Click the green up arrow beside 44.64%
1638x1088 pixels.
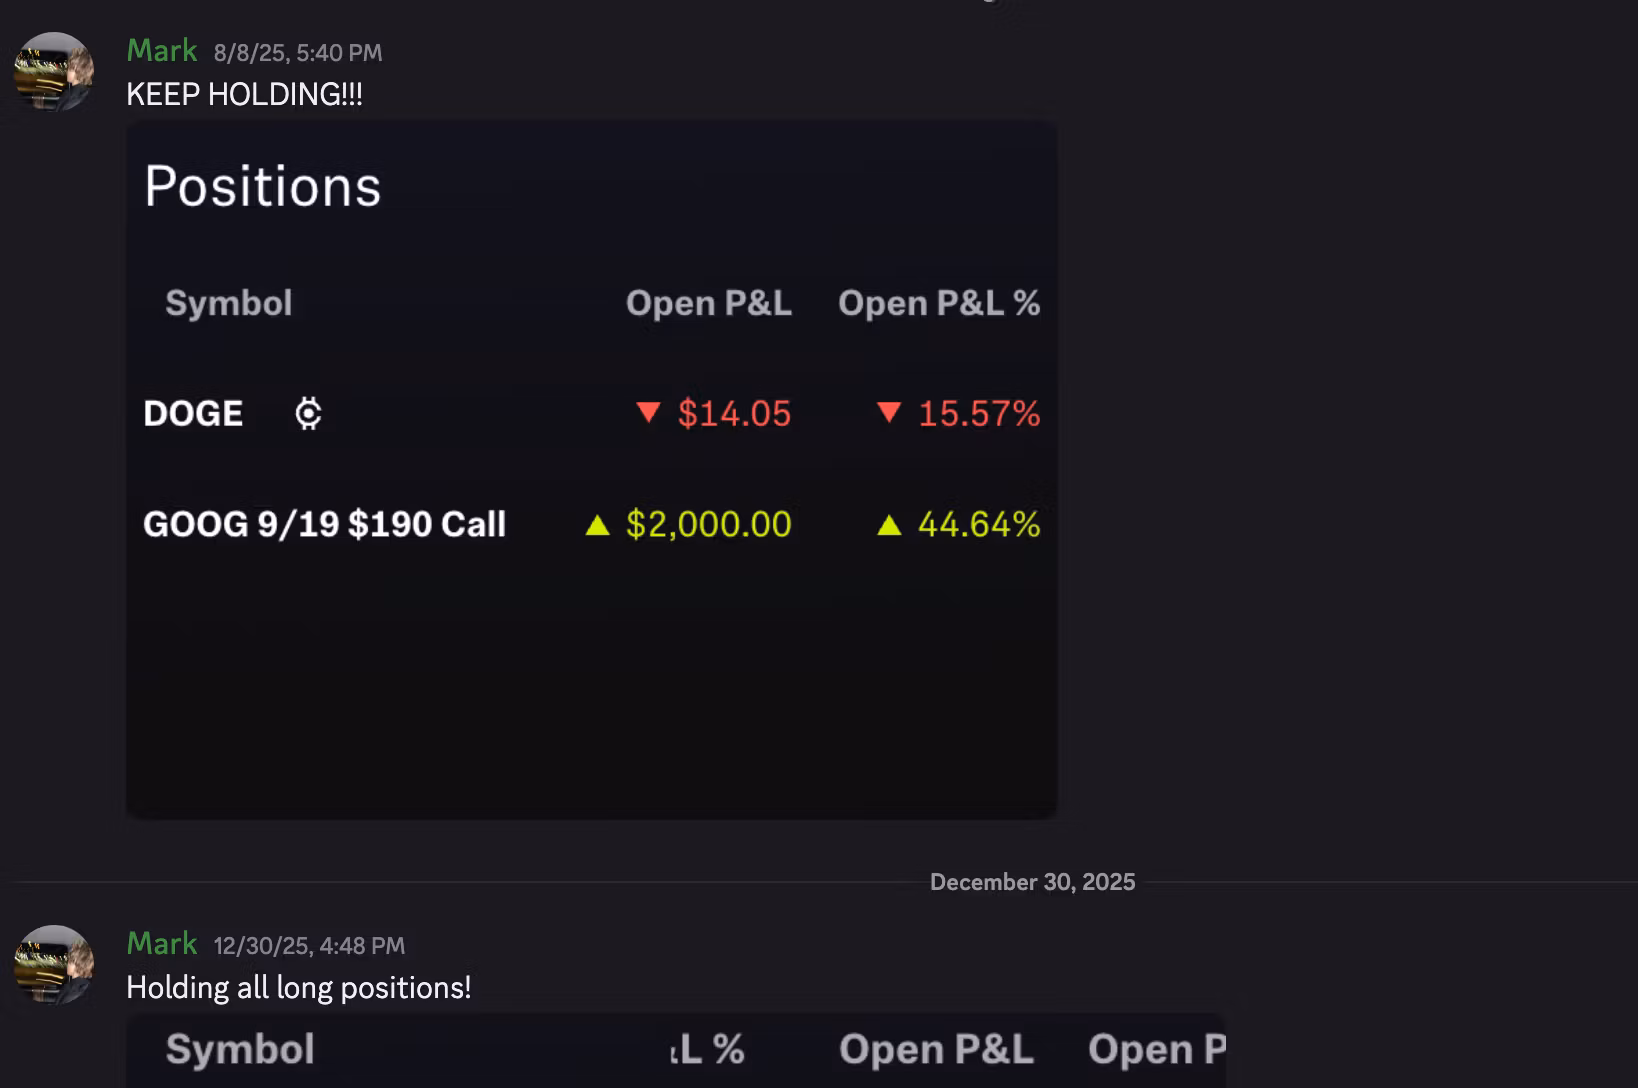point(889,525)
